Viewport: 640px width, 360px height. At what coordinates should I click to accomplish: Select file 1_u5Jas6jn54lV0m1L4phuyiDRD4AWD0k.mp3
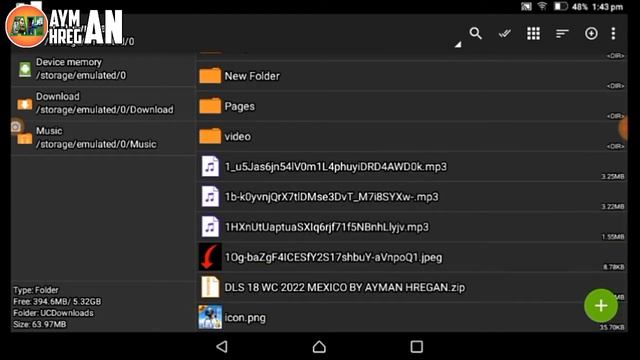coord(412,167)
